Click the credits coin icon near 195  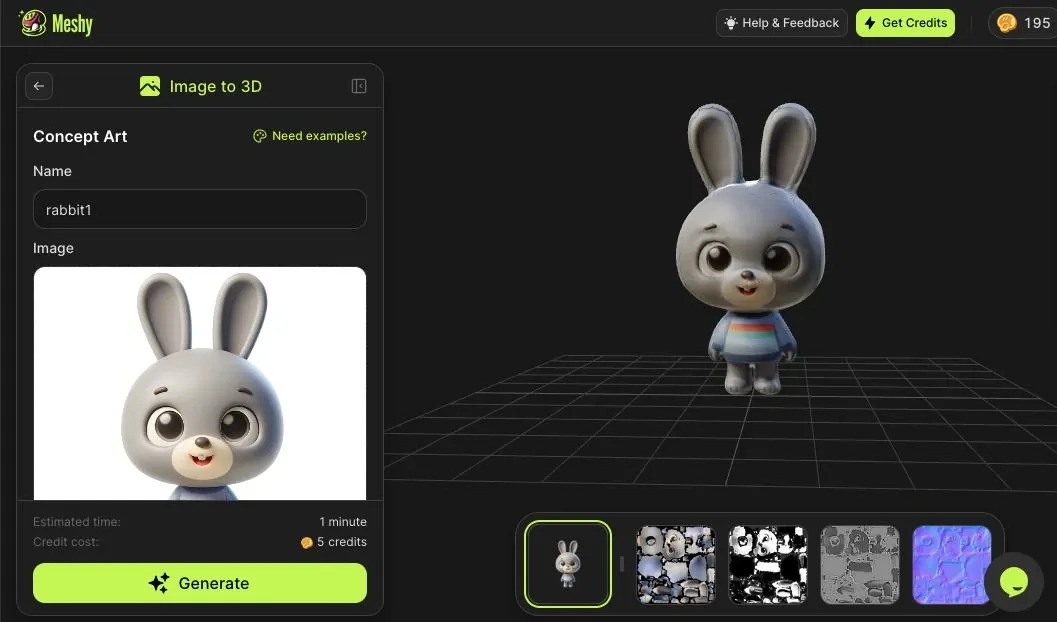pyautogui.click(x=1006, y=23)
